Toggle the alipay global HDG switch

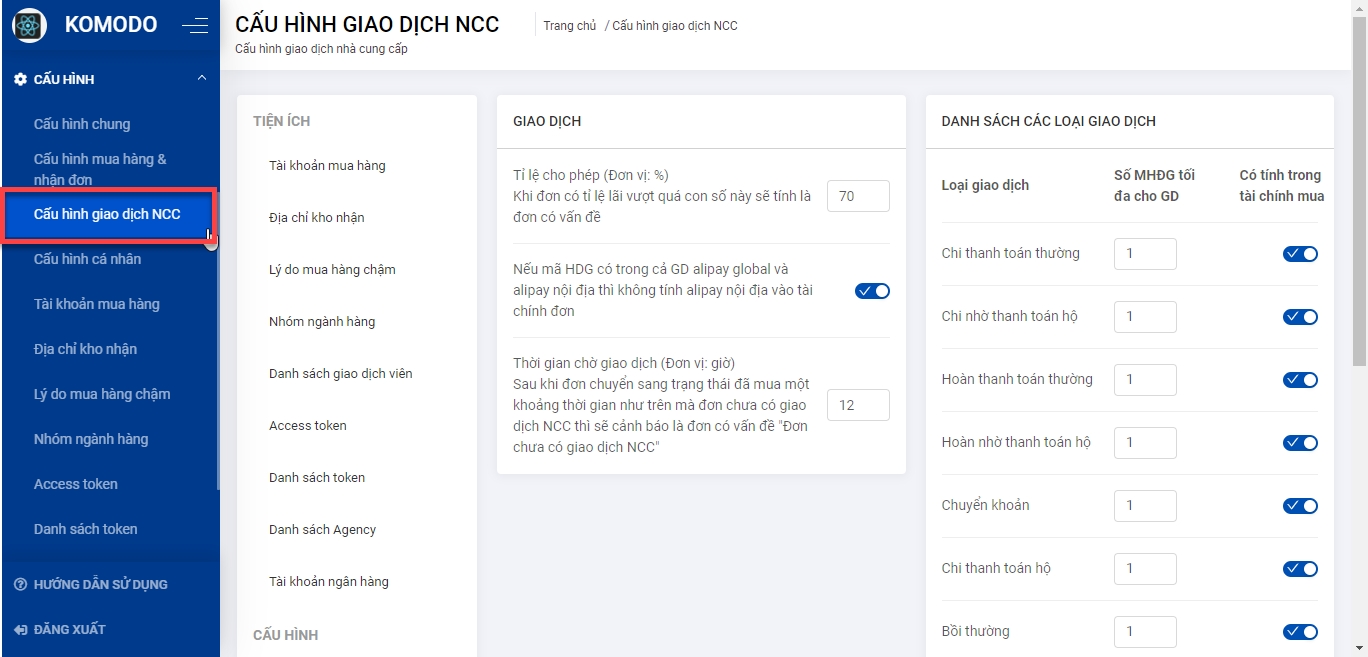pos(872,291)
